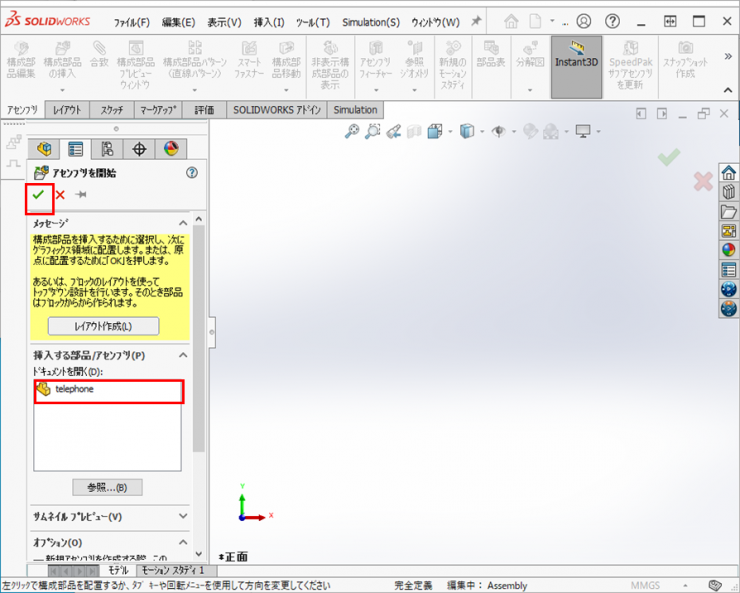
Task: Click the Zoom to Area icon
Action: (372, 131)
